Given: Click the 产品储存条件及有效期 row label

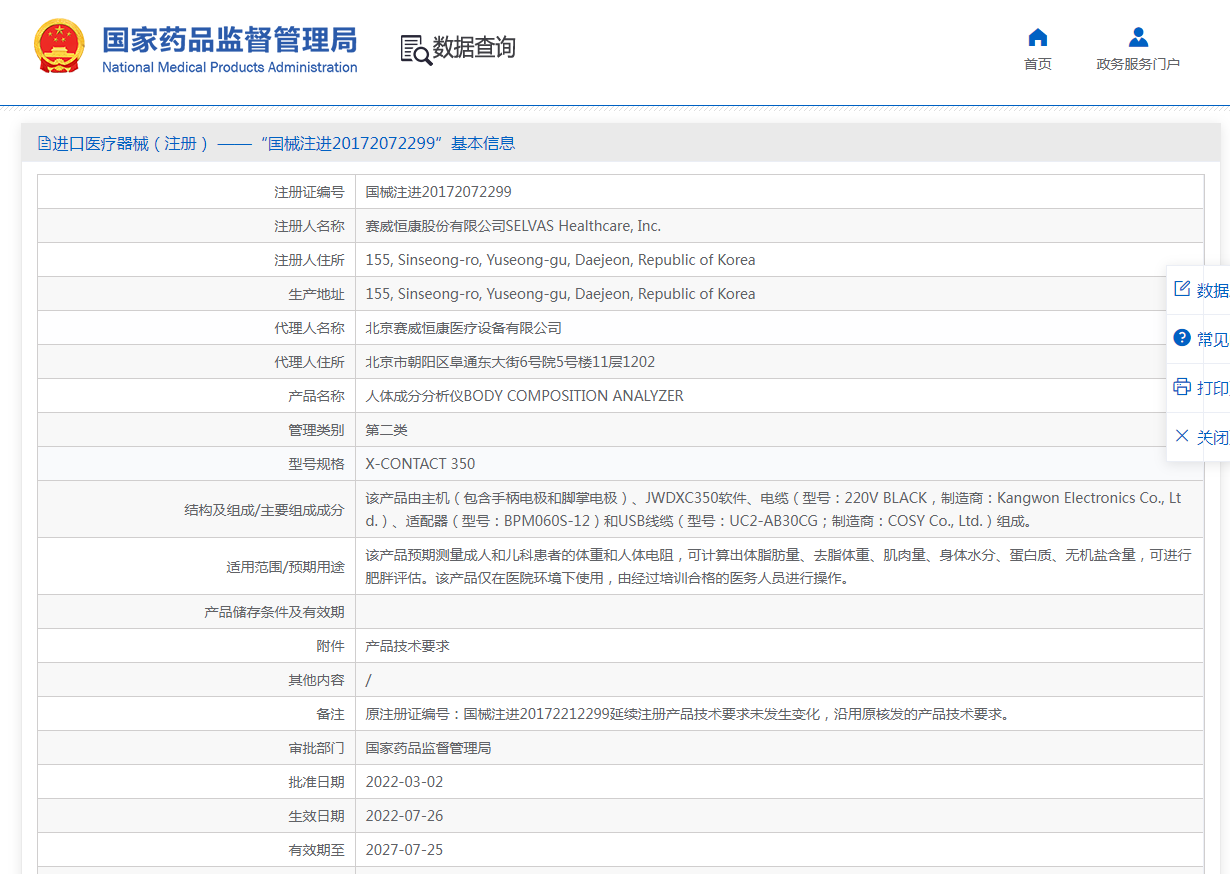Looking at the screenshot, I should pos(275,612).
